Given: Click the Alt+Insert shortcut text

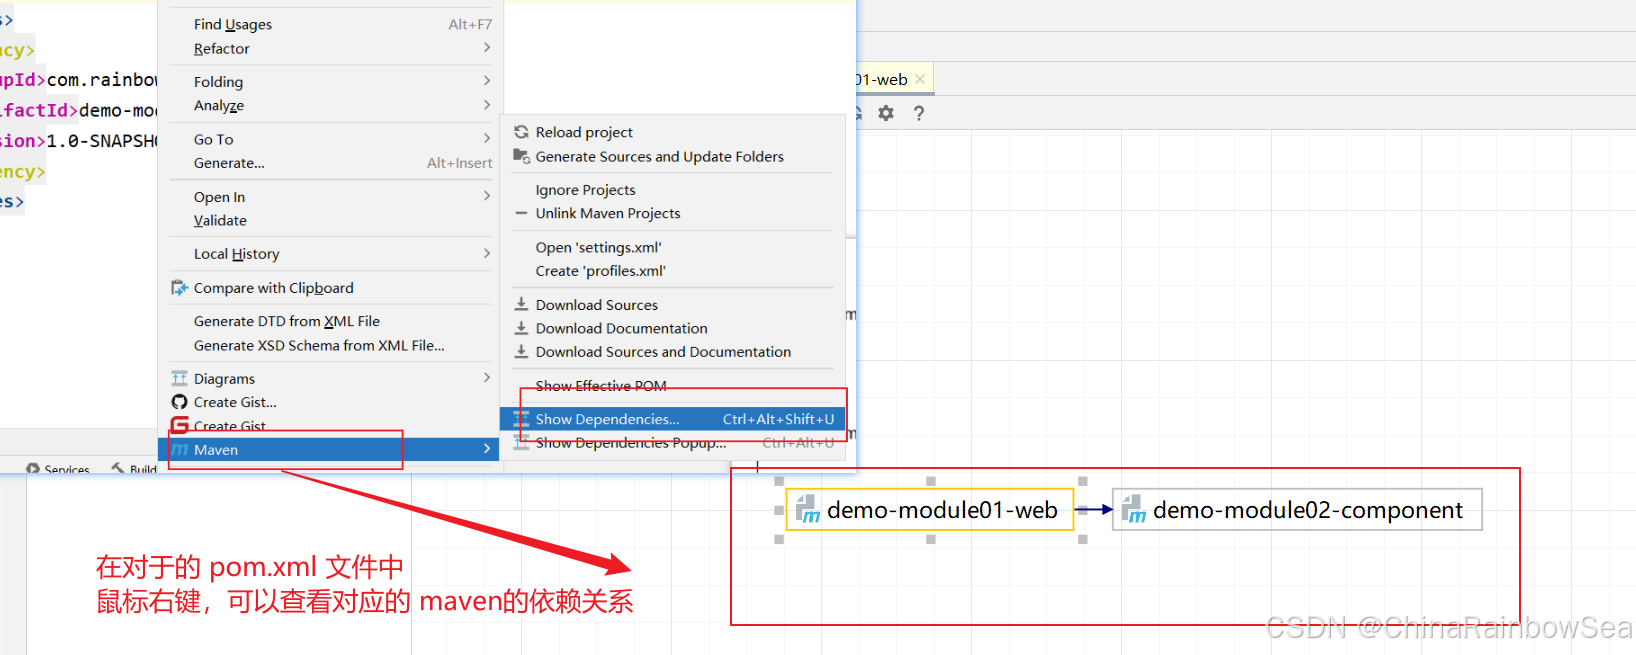Looking at the screenshot, I should (459, 163).
